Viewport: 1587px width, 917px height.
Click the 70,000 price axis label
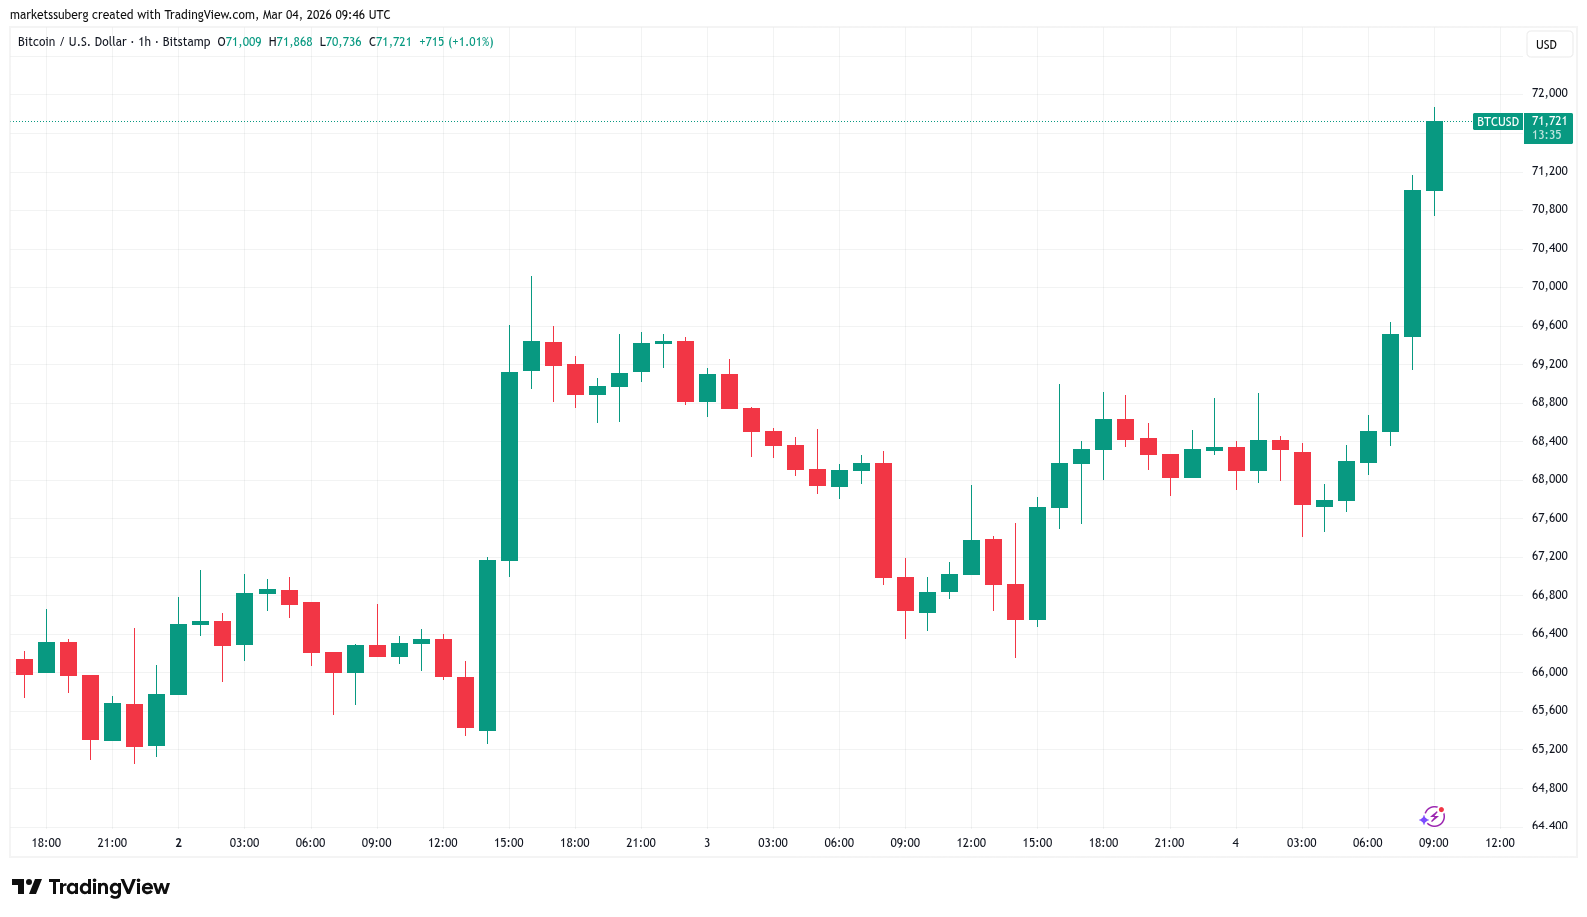[x=1549, y=286]
